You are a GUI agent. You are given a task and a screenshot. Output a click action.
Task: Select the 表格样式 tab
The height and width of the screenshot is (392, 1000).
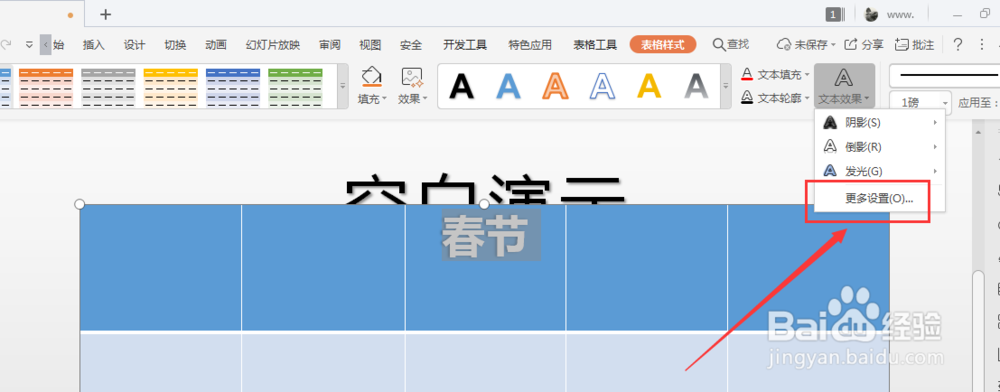pyautogui.click(x=663, y=45)
